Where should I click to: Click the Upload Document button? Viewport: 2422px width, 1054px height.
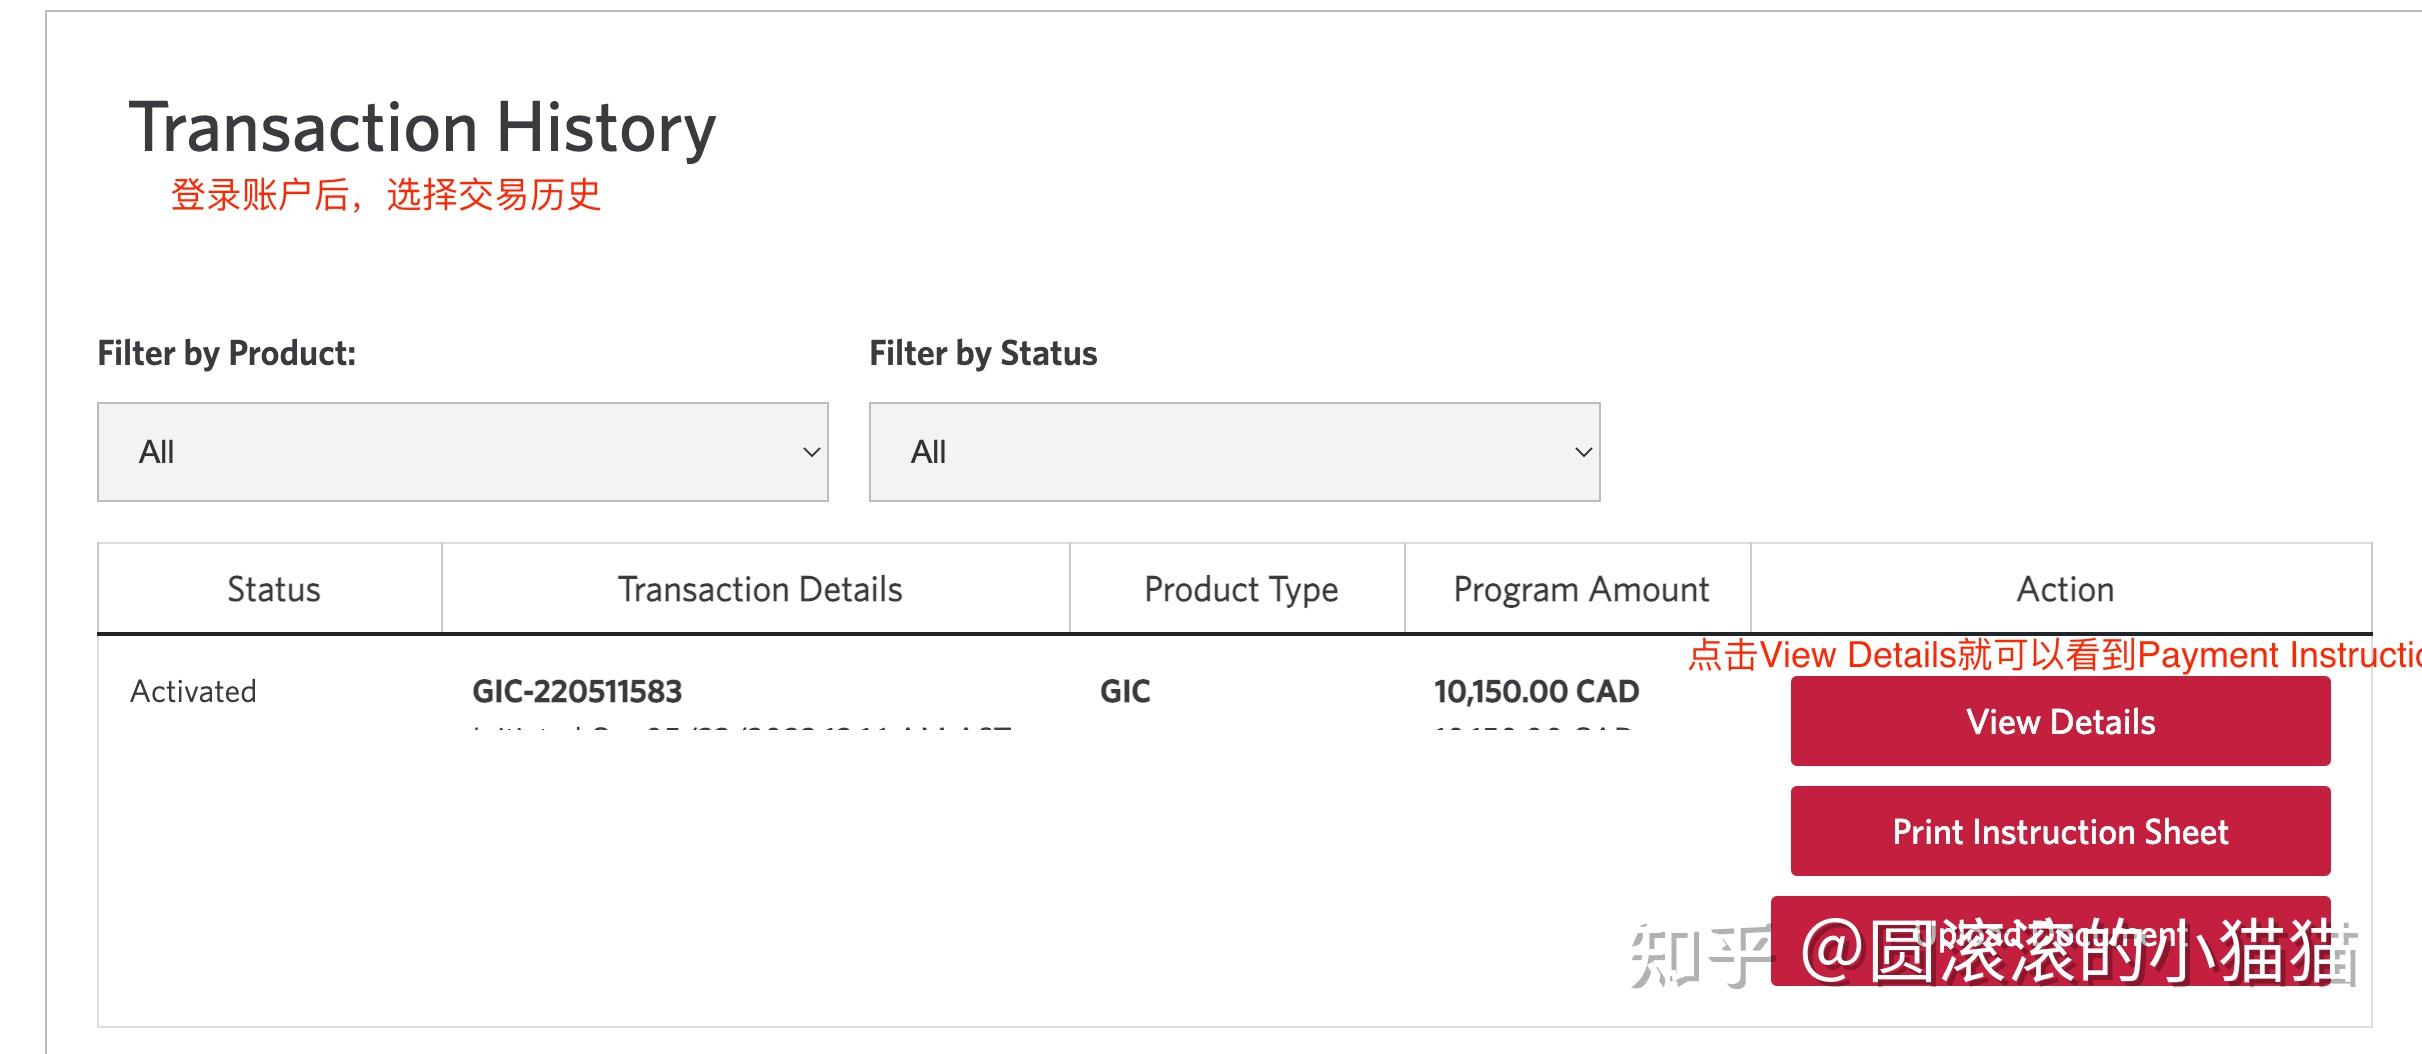click(2059, 938)
